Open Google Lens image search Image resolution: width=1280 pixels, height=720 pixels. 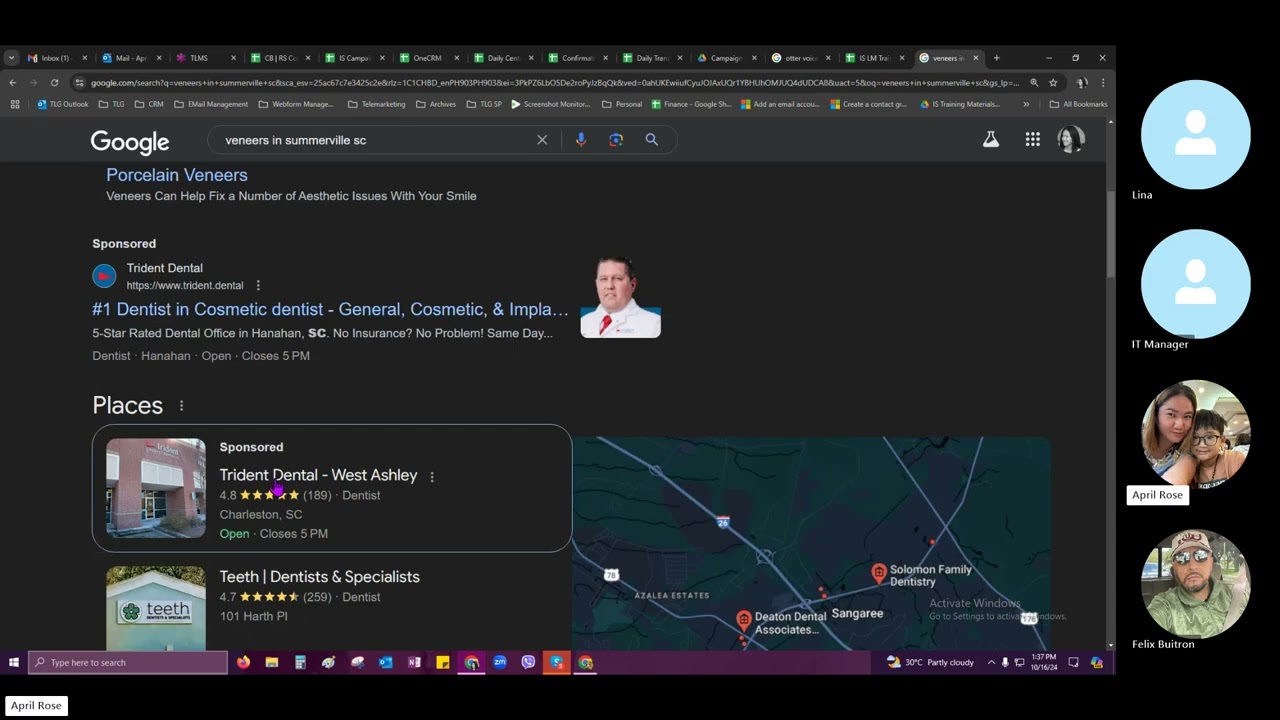pyautogui.click(x=616, y=140)
